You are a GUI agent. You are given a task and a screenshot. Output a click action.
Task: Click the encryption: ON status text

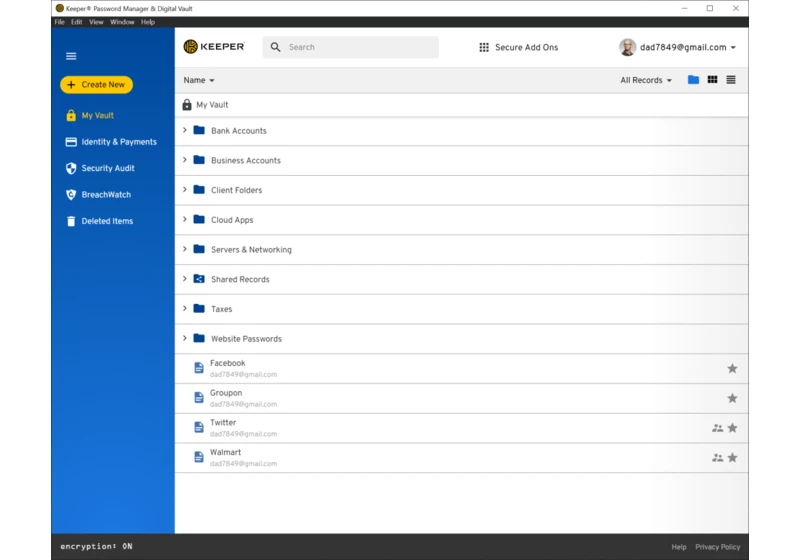pos(96,546)
